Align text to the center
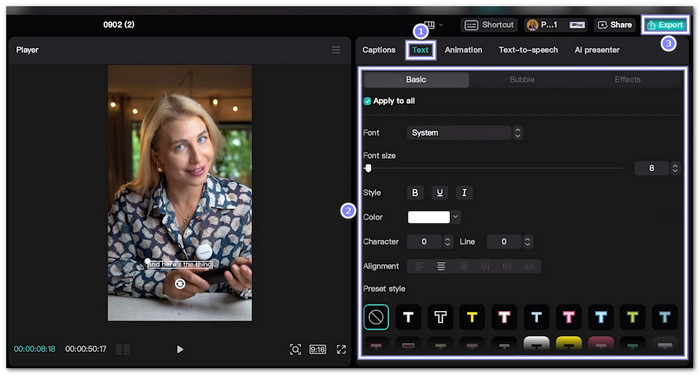 coord(441,267)
